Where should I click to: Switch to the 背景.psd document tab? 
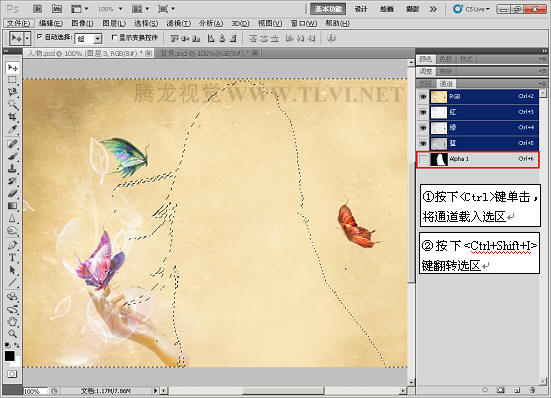click(x=206, y=53)
